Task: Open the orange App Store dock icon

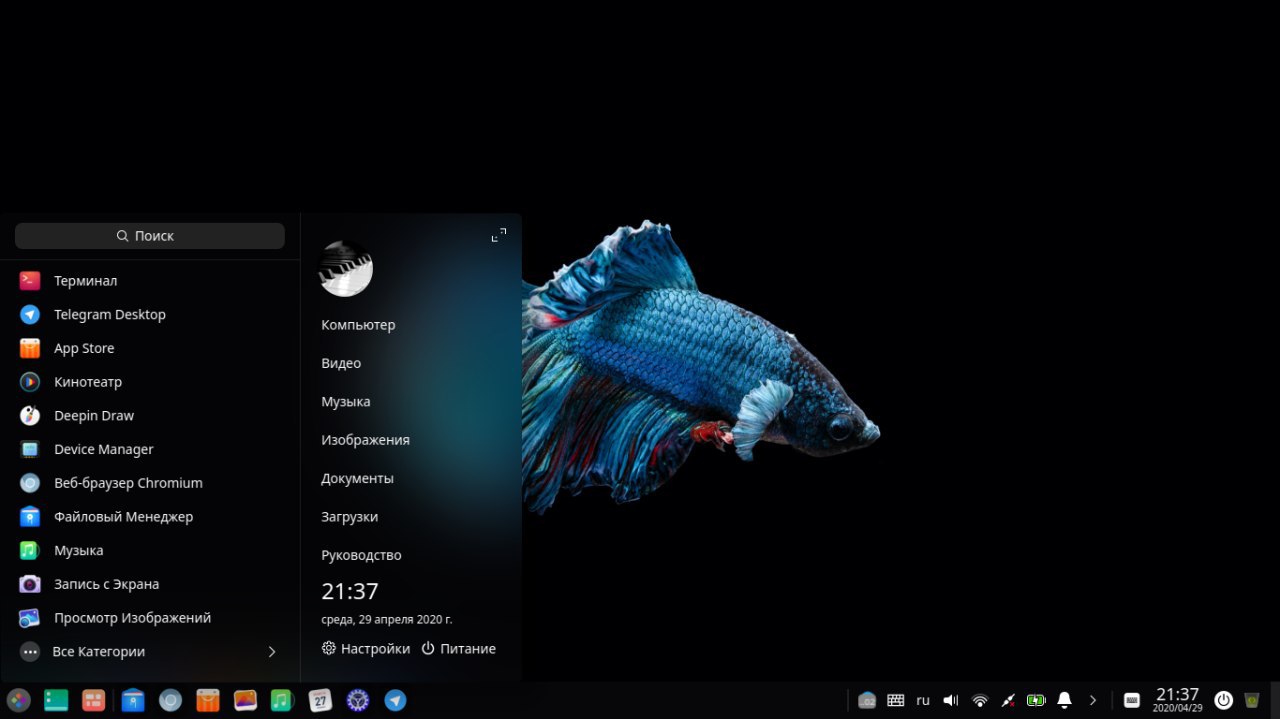Action: [208, 700]
